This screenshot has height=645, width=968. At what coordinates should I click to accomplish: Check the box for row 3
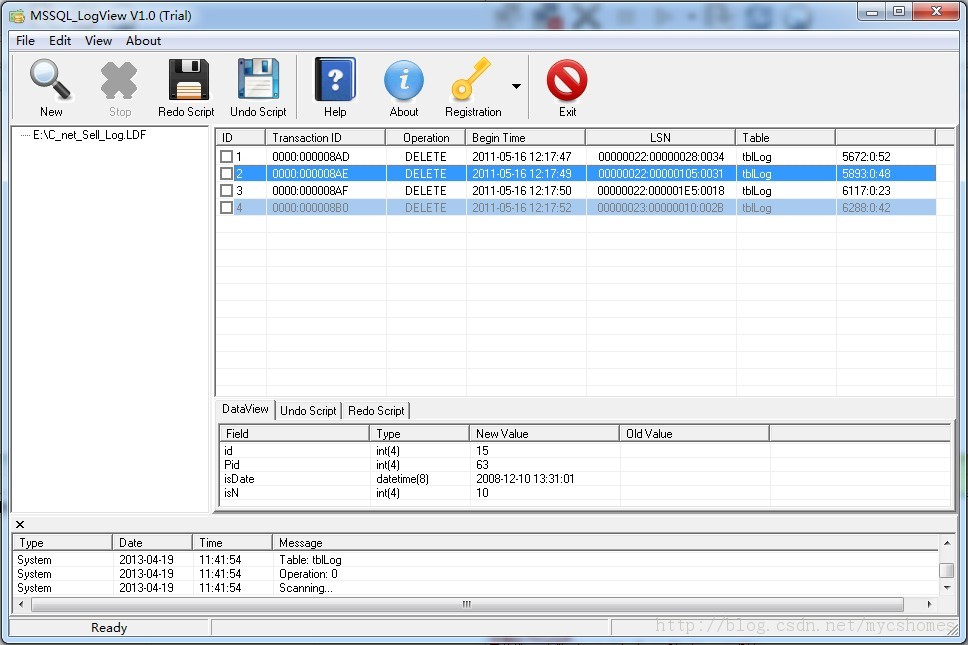click(227, 191)
